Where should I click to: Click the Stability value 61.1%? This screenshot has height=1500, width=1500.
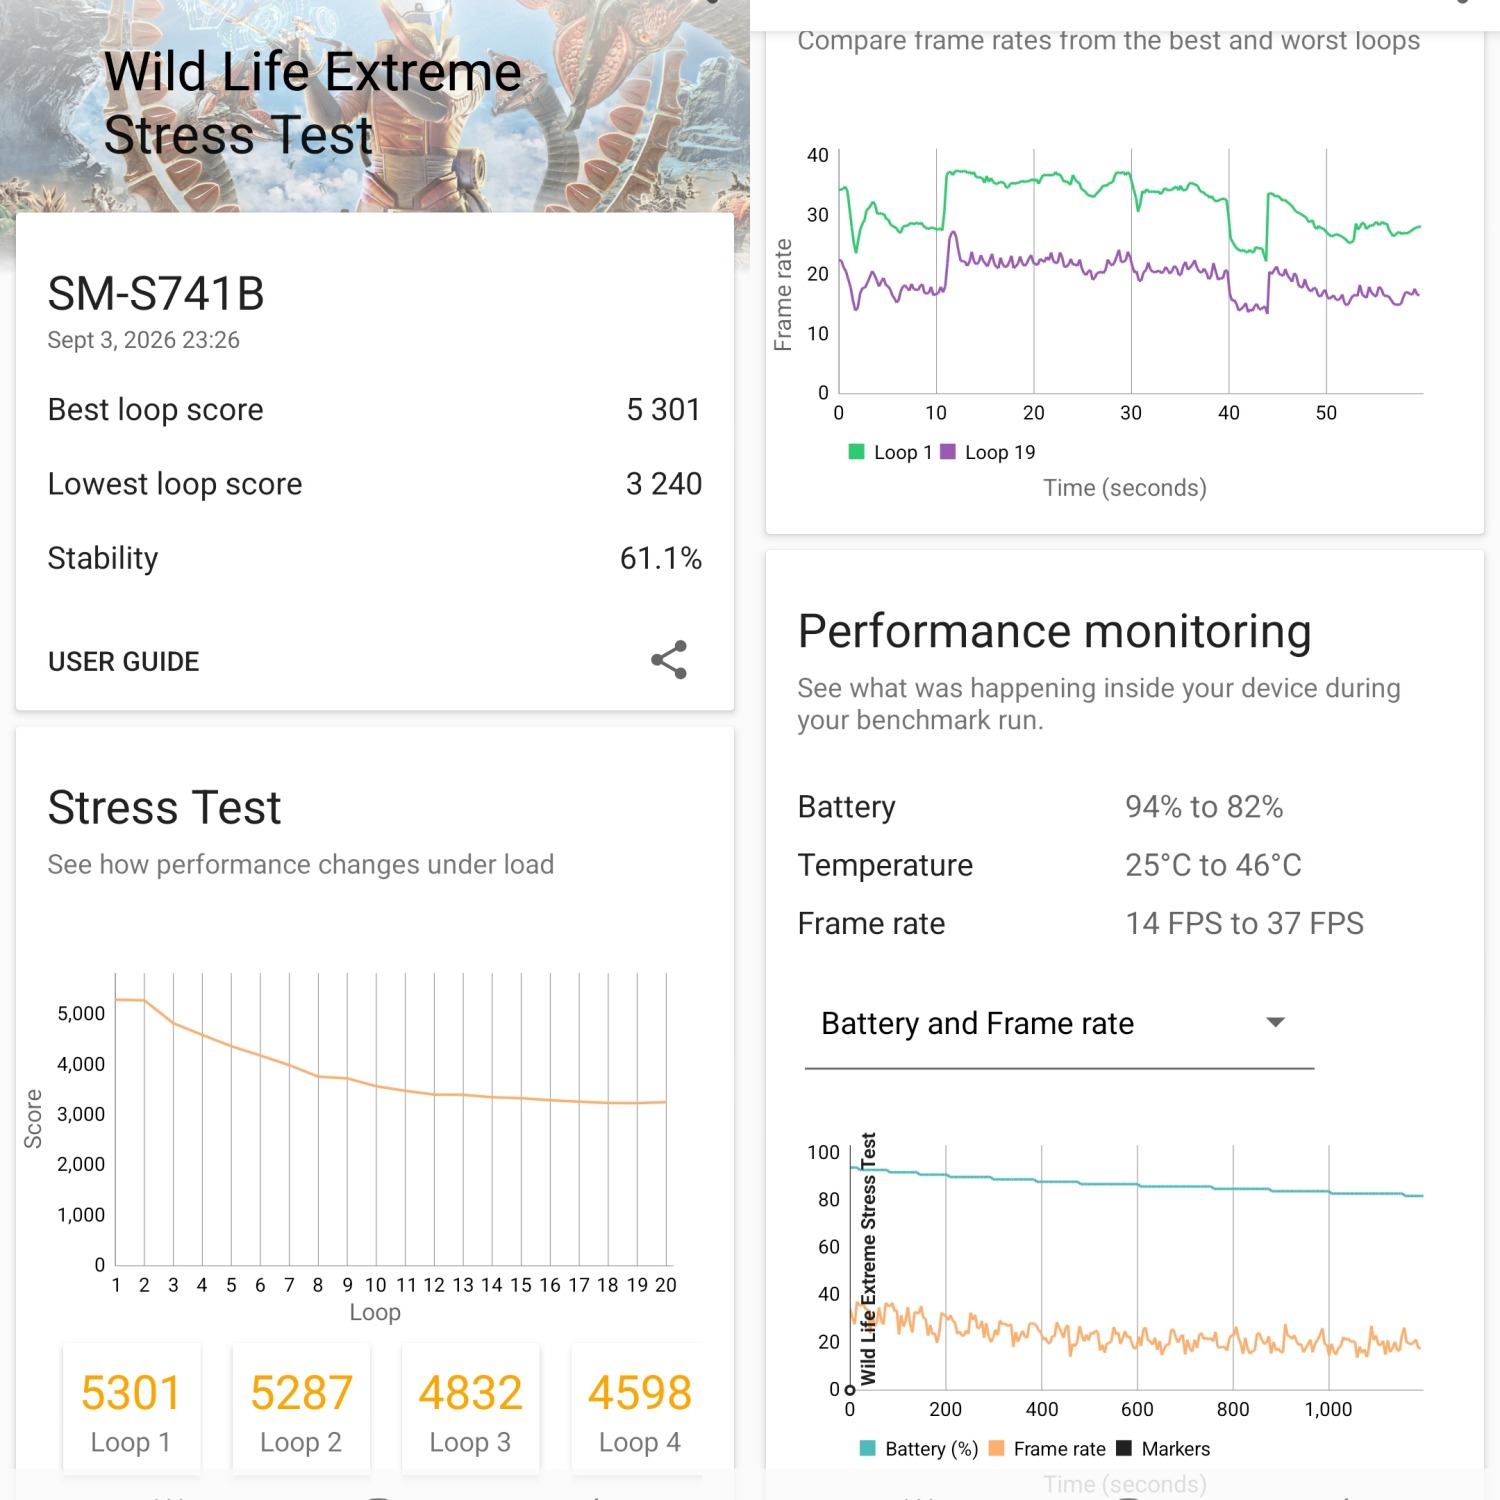click(x=661, y=558)
